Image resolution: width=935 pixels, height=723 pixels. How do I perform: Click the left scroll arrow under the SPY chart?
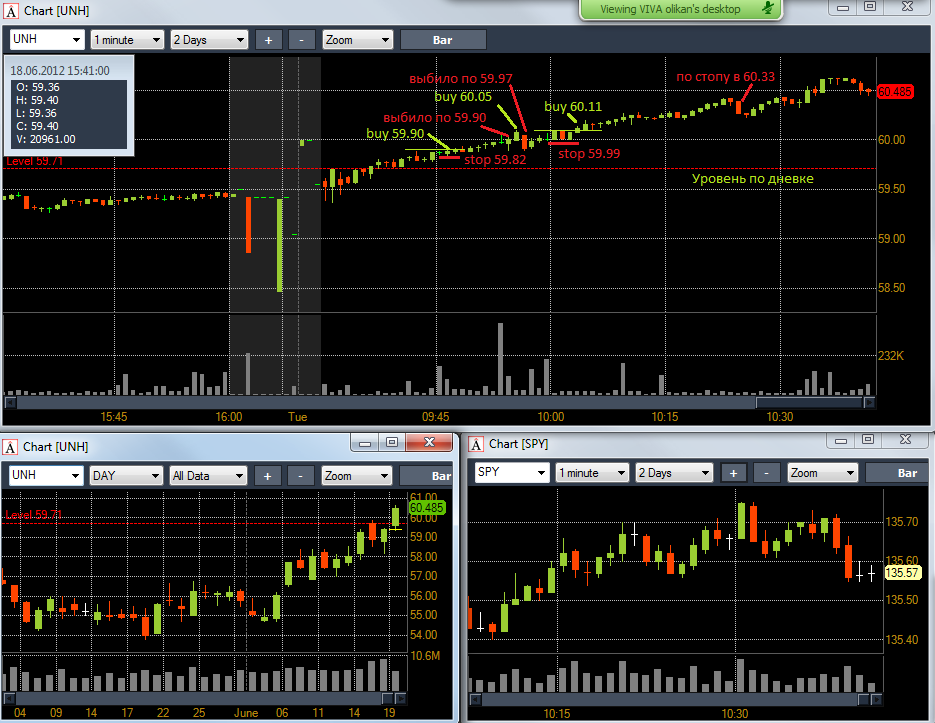pyautogui.click(x=475, y=699)
